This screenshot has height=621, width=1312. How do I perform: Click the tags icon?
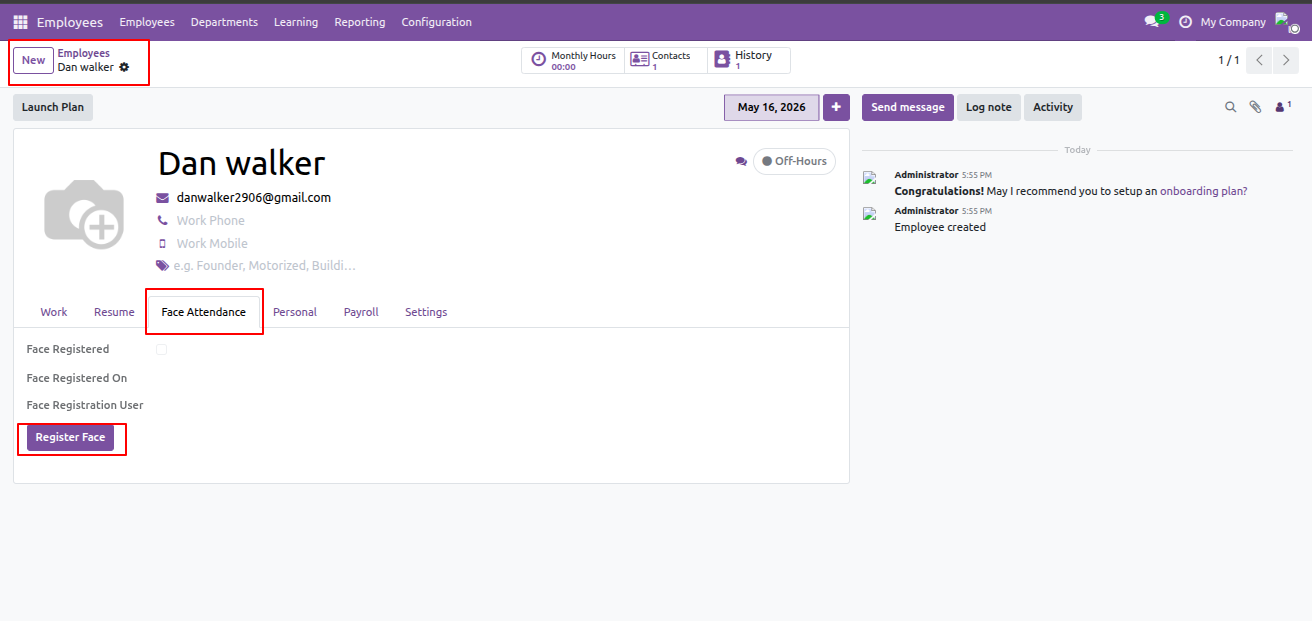point(163,266)
